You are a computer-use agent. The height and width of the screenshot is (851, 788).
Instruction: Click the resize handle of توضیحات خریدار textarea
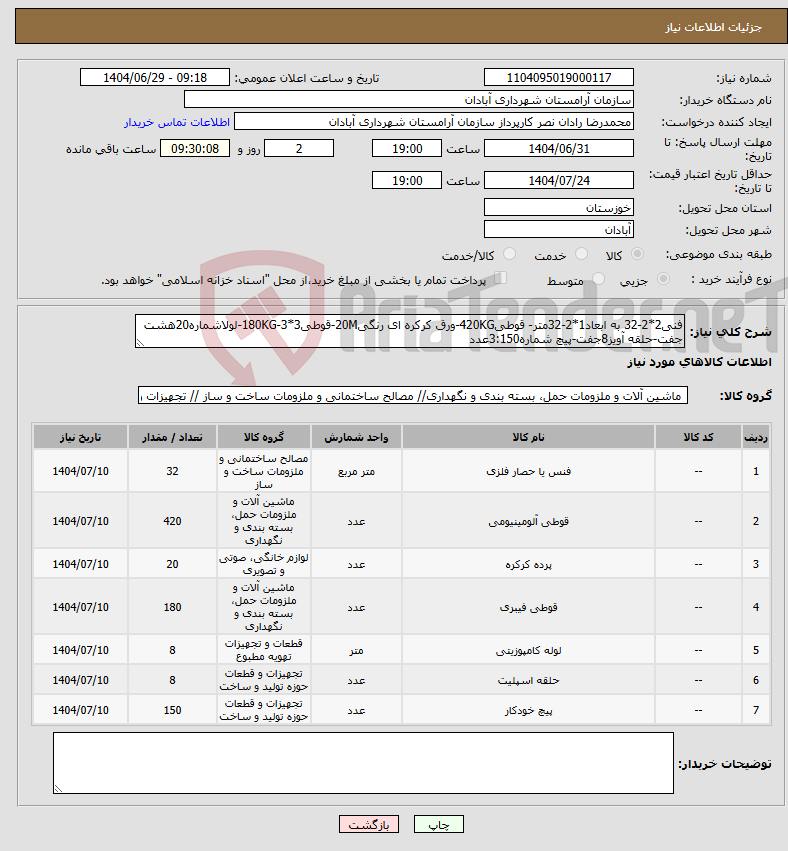(58, 789)
